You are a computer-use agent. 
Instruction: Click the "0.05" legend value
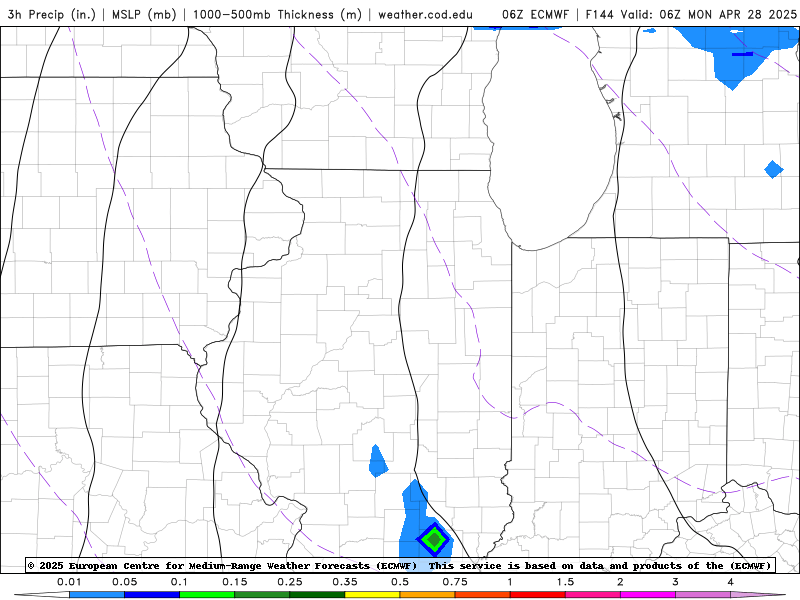pyautogui.click(x=124, y=582)
